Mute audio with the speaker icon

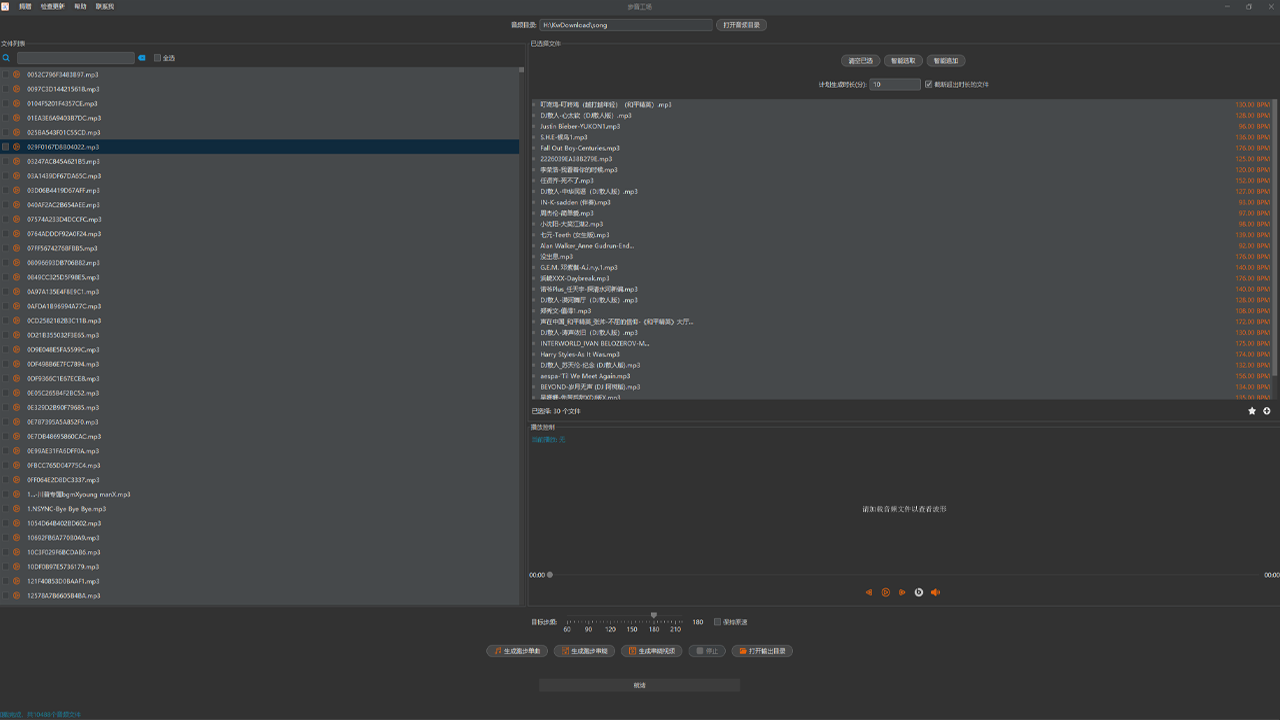coord(936,592)
